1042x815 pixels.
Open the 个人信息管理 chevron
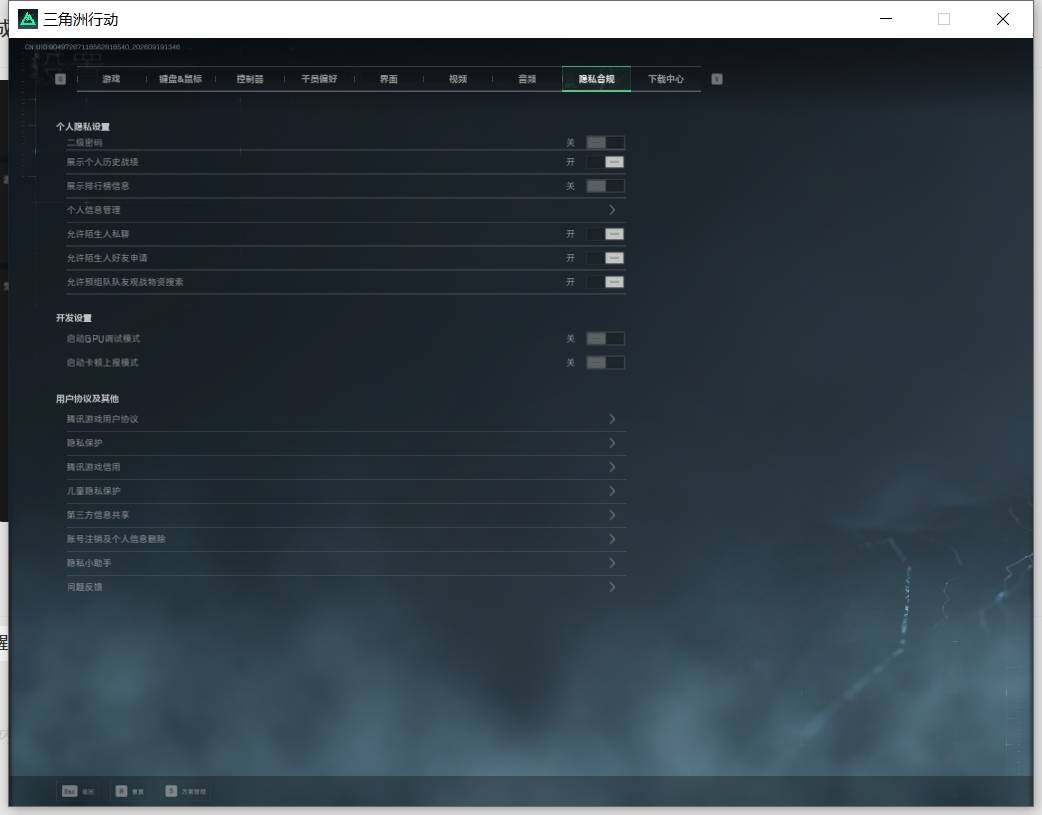tap(612, 210)
